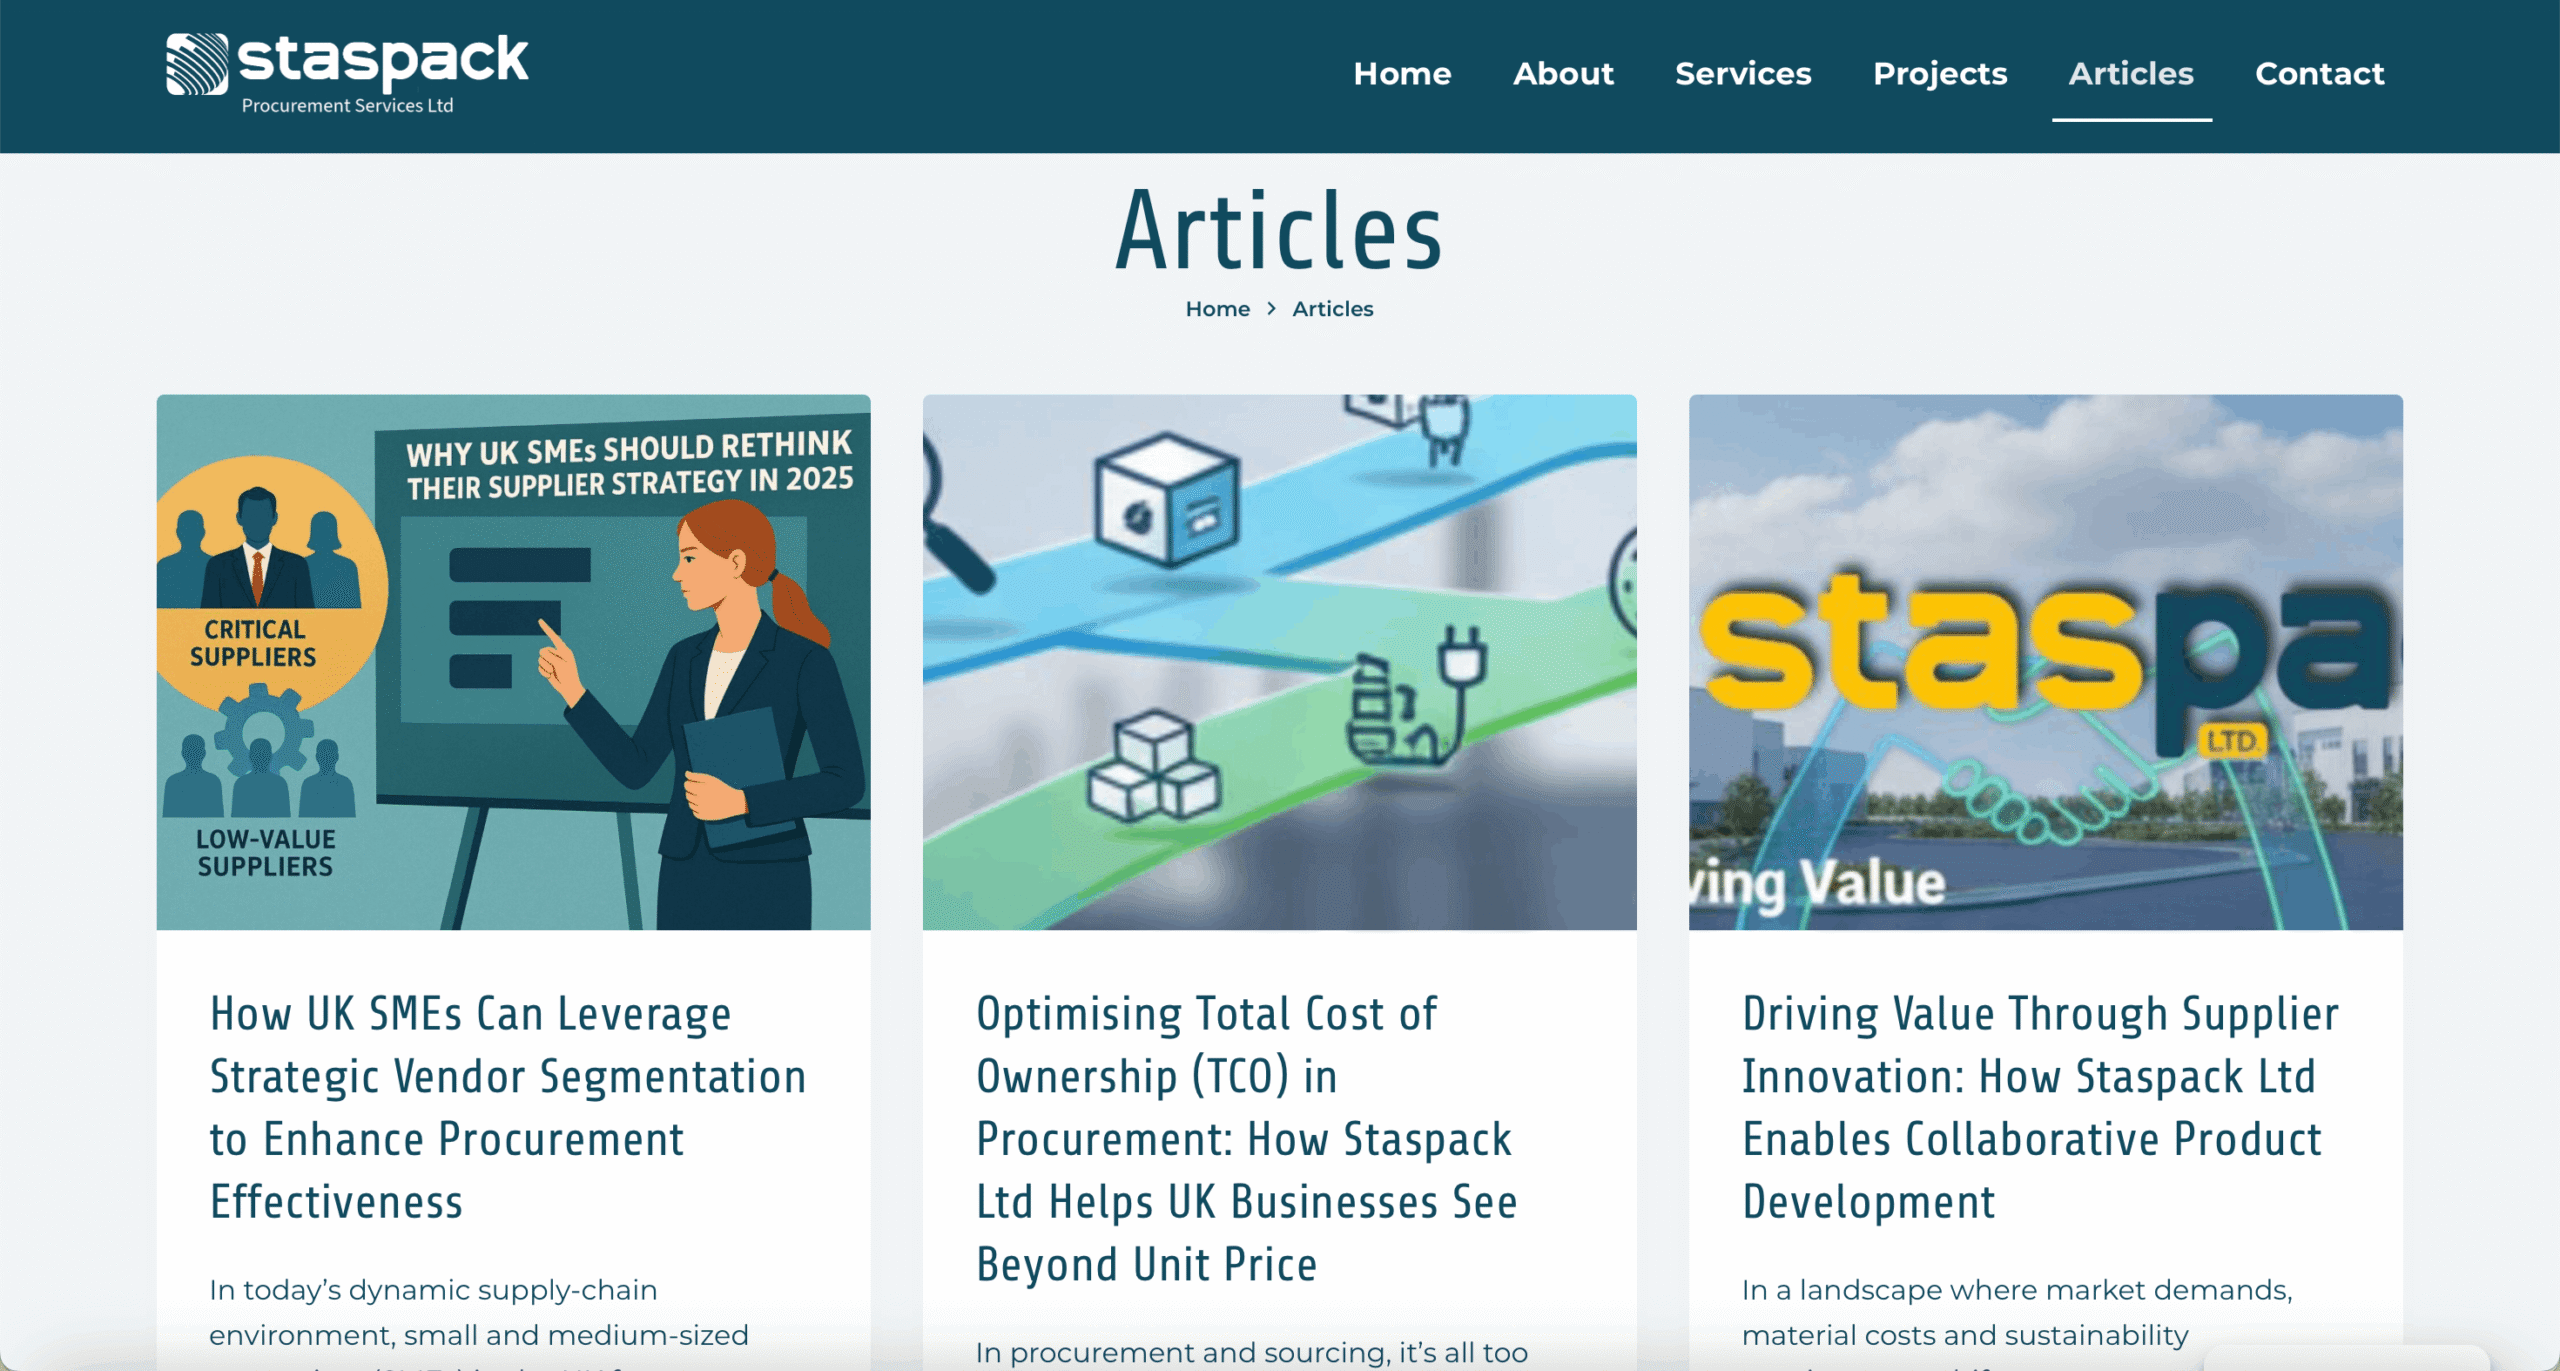This screenshot has height=1371, width=2560.
Task: Open the UK SMEs supplier strategy thumbnail
Action: point(513,662)
